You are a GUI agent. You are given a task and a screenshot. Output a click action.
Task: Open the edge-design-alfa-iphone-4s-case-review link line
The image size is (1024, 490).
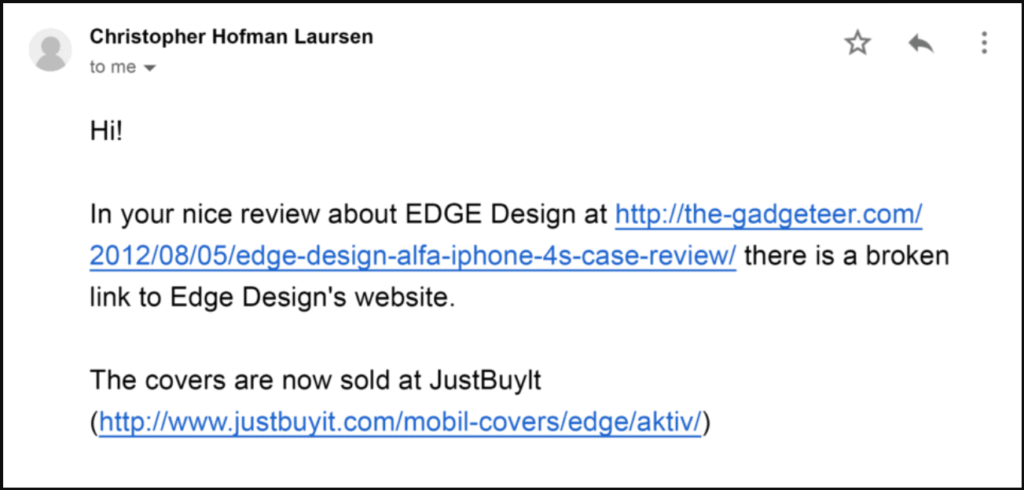point(413,256)
